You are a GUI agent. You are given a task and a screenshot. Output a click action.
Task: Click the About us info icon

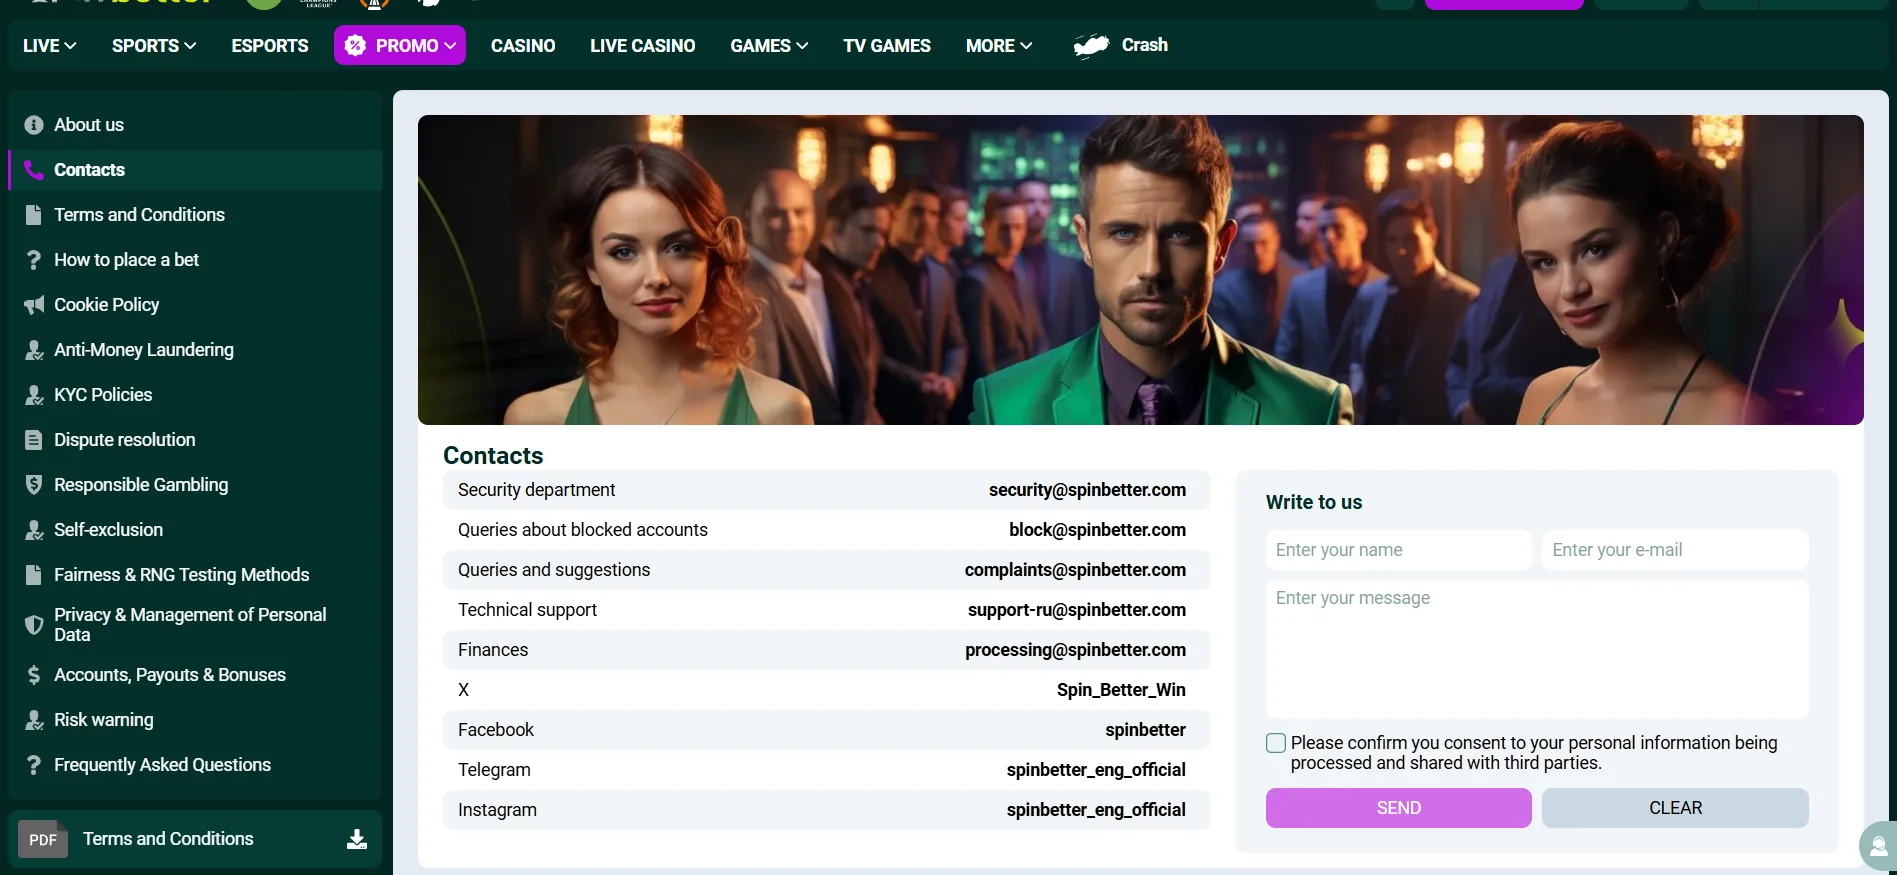point(34,125)
